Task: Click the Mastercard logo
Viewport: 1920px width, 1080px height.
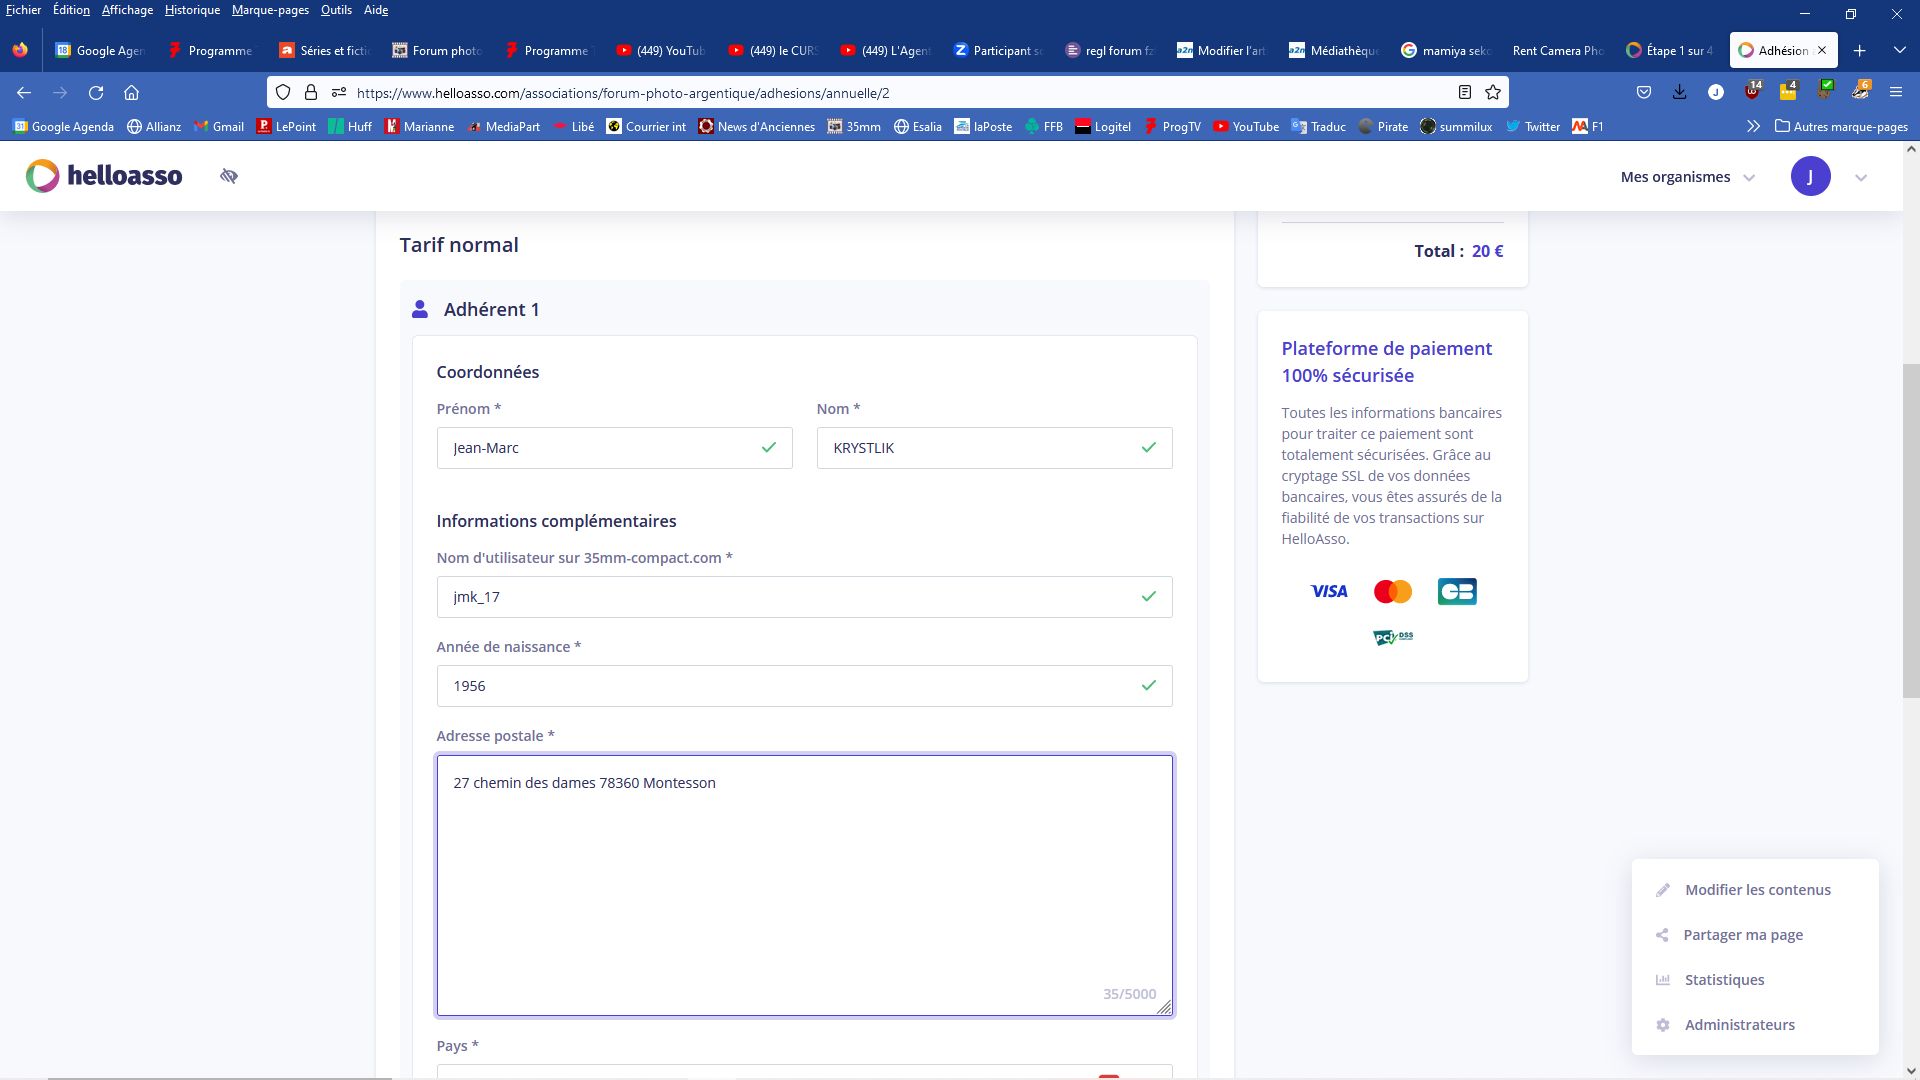Action: [1392, 591]
